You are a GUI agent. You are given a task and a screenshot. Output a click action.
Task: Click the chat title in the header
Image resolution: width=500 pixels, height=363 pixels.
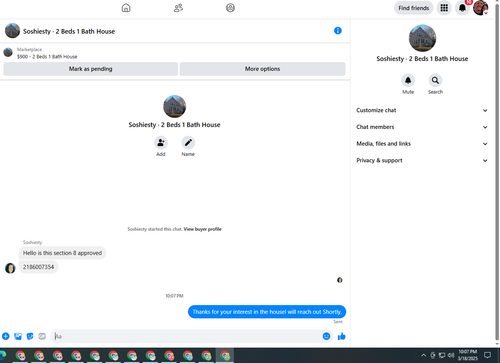point(69,31)
